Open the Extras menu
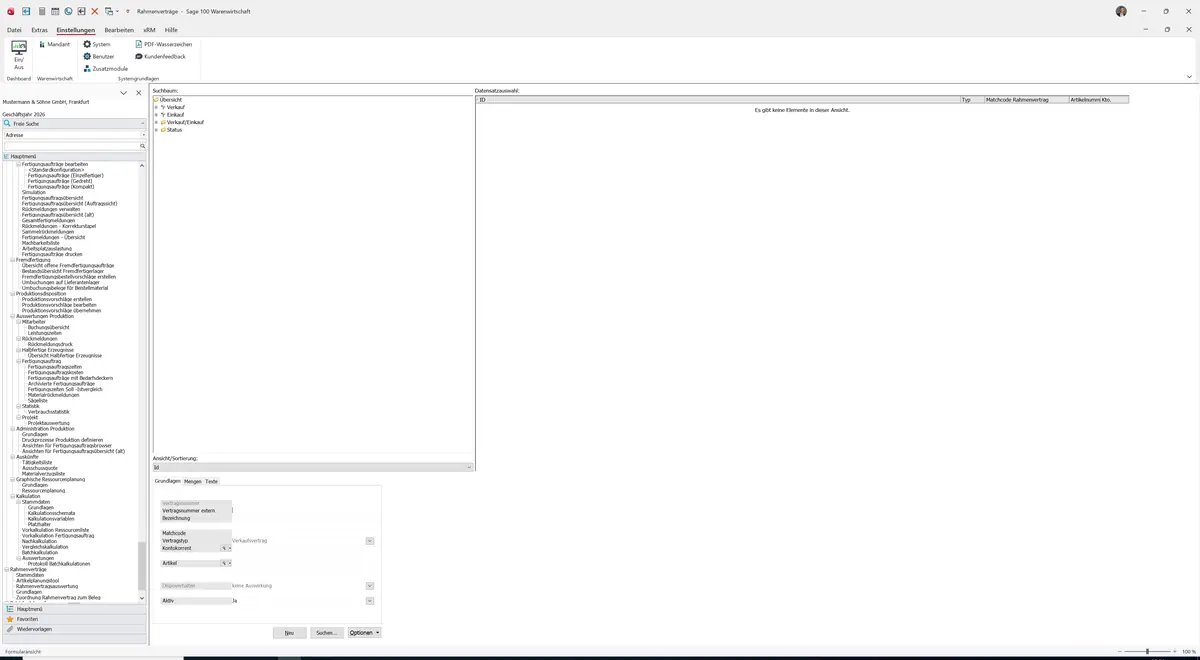Image resolution: width=1200 pixels, height=660 pixels. pyautogui.click(x=39, y=30)
